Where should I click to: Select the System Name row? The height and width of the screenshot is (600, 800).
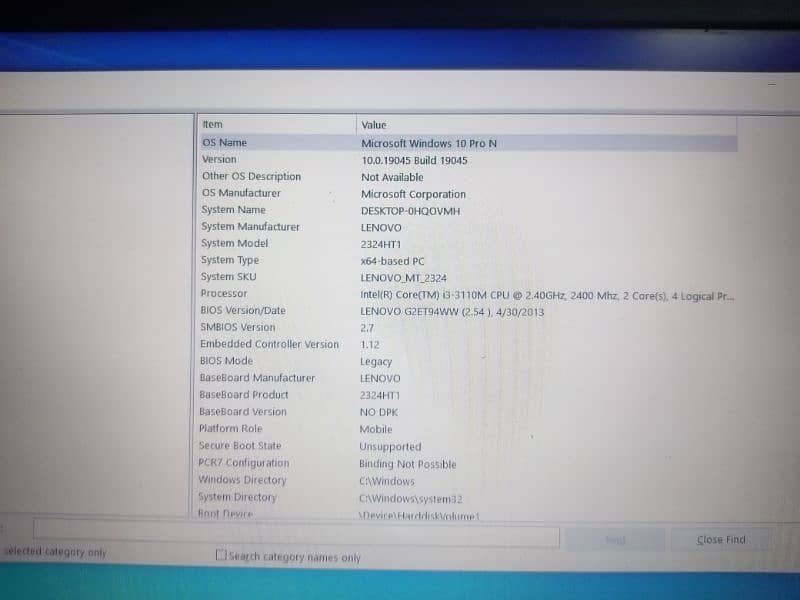(233, 210)
